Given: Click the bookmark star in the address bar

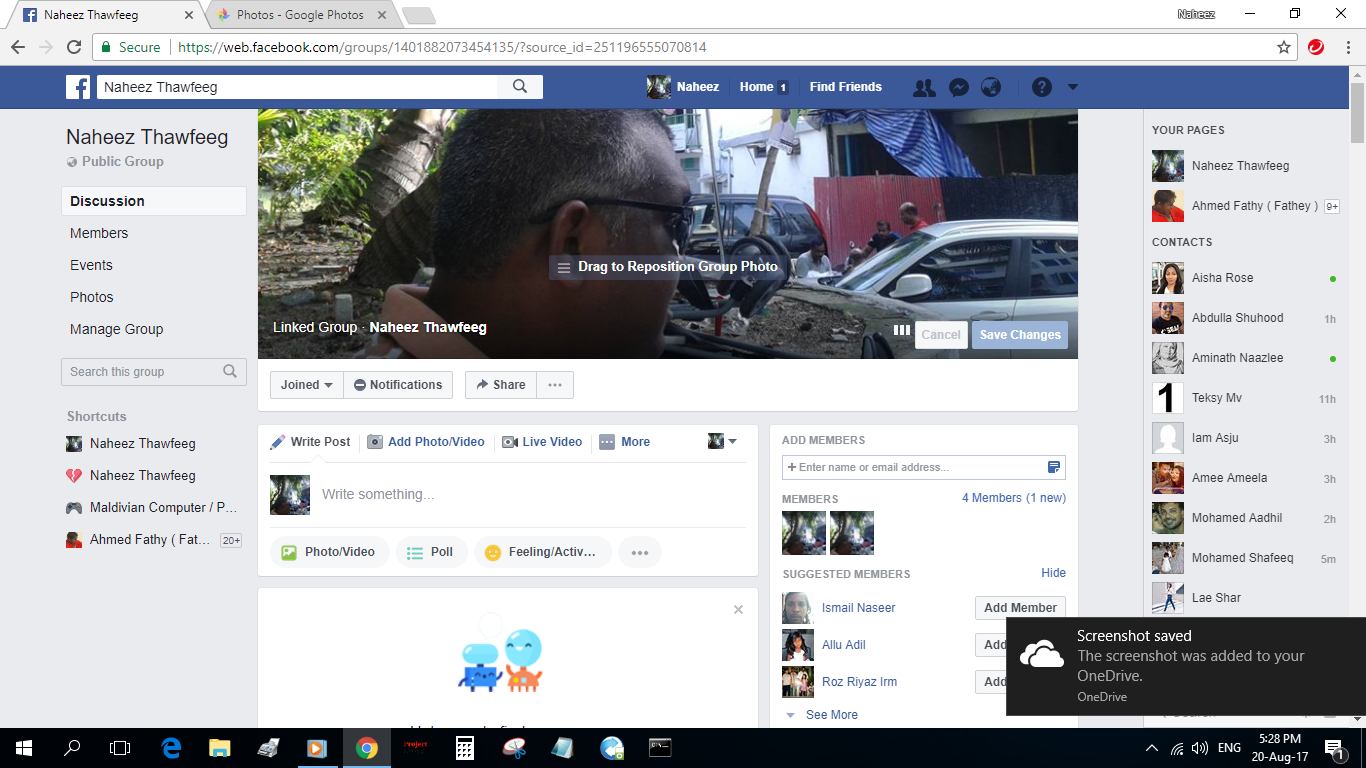Looking at the screenshot, I should (x=1284, y=47).
